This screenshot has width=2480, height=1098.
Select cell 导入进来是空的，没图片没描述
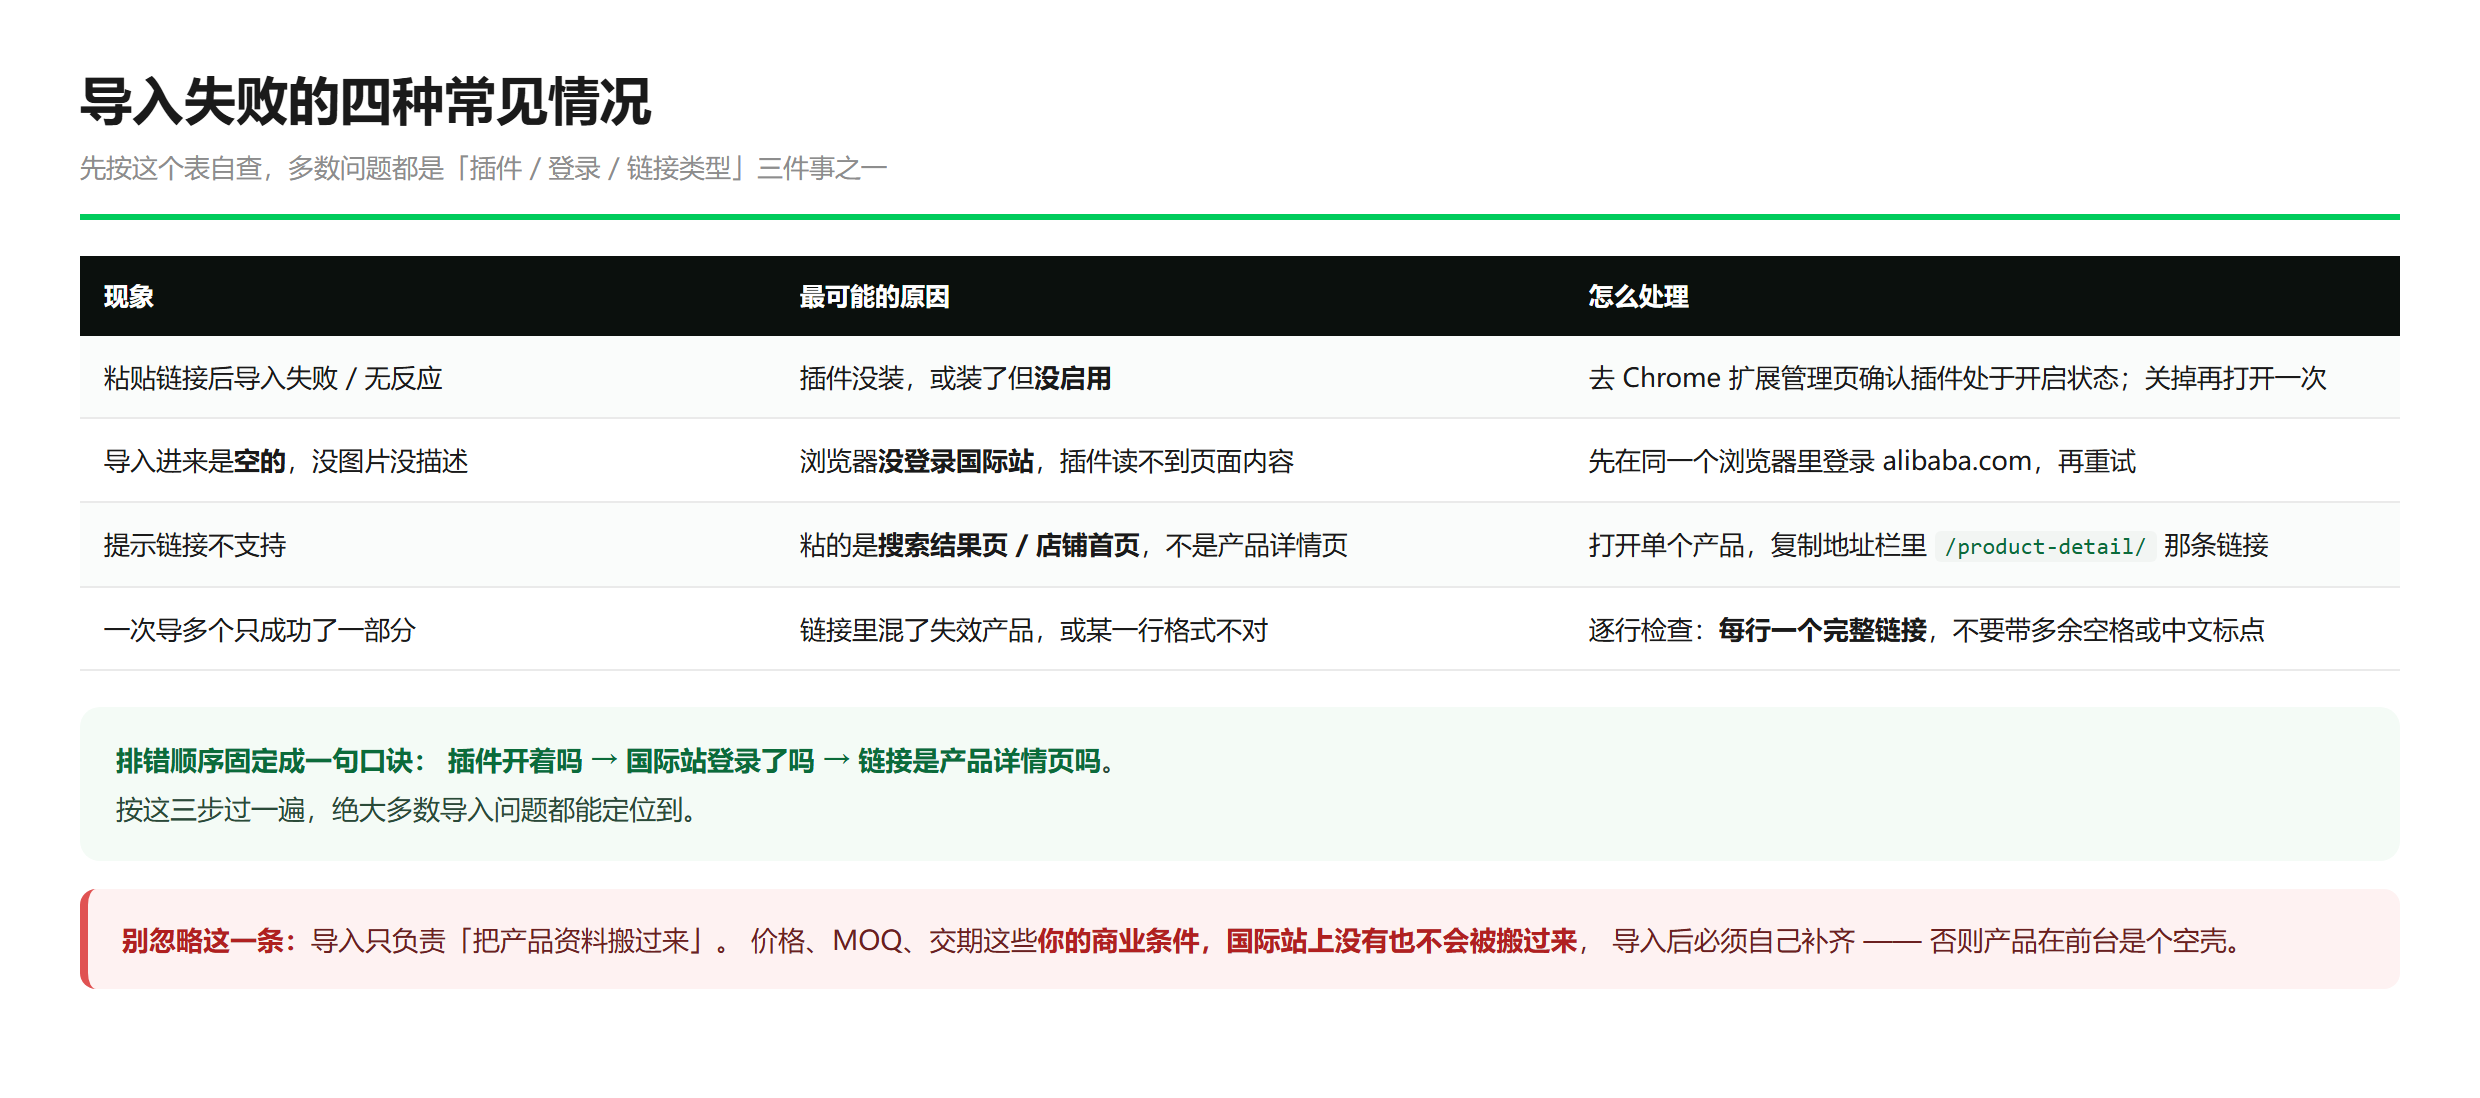pyautogui.click(x=428, y=461)
